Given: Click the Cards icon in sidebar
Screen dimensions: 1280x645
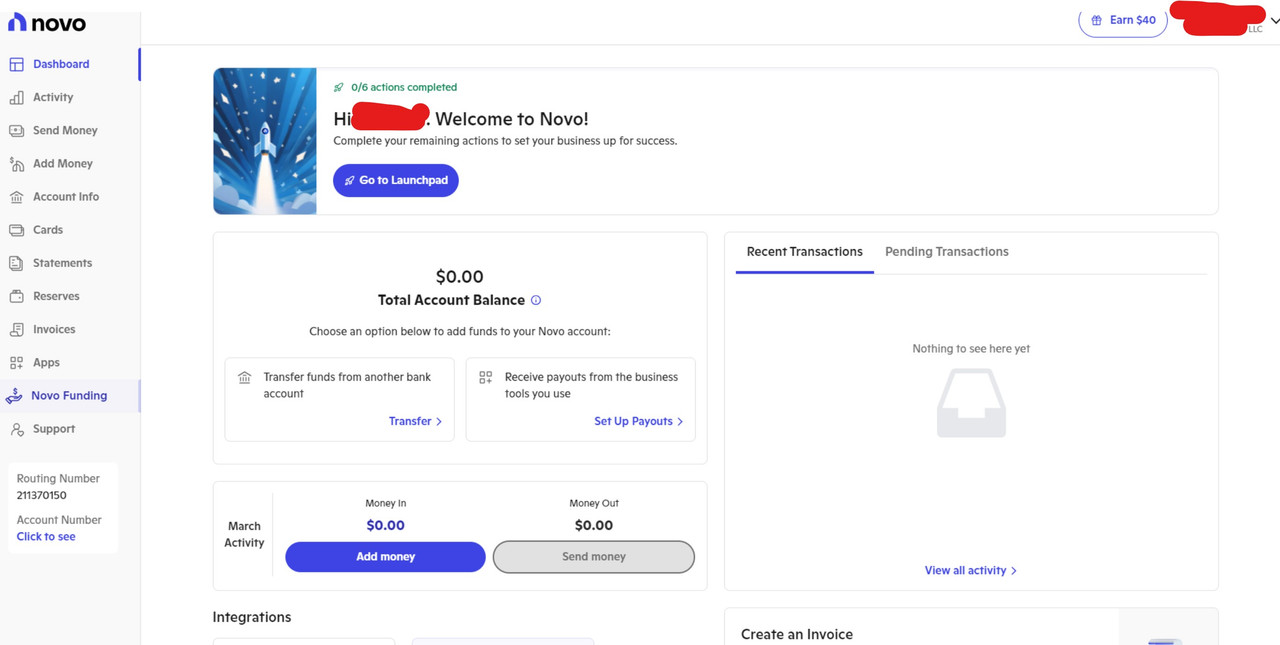Looking at the screenshot, I should coord(16,230).
